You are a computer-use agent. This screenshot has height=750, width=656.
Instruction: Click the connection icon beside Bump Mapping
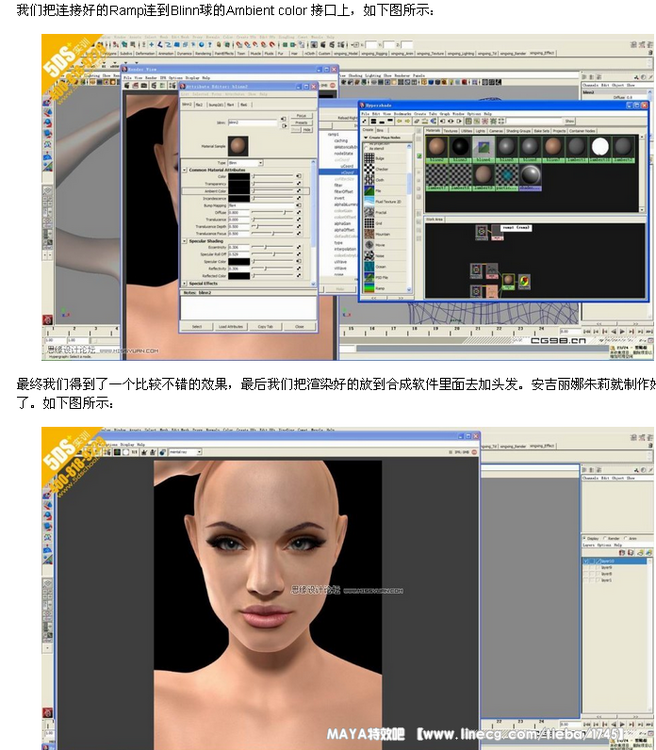point(299,205)
